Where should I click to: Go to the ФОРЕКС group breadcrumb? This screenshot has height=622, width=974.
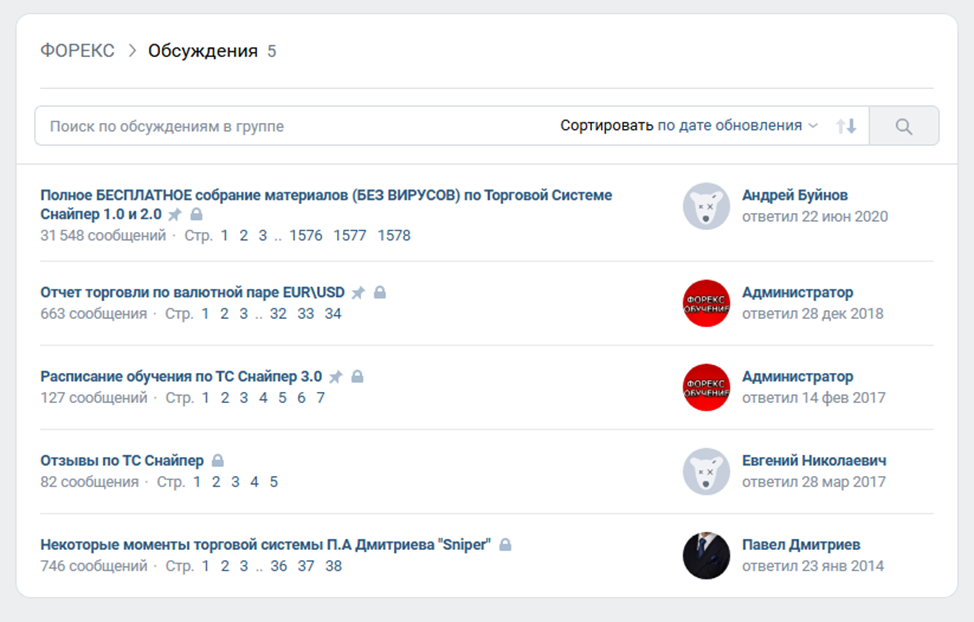[78, 50]
